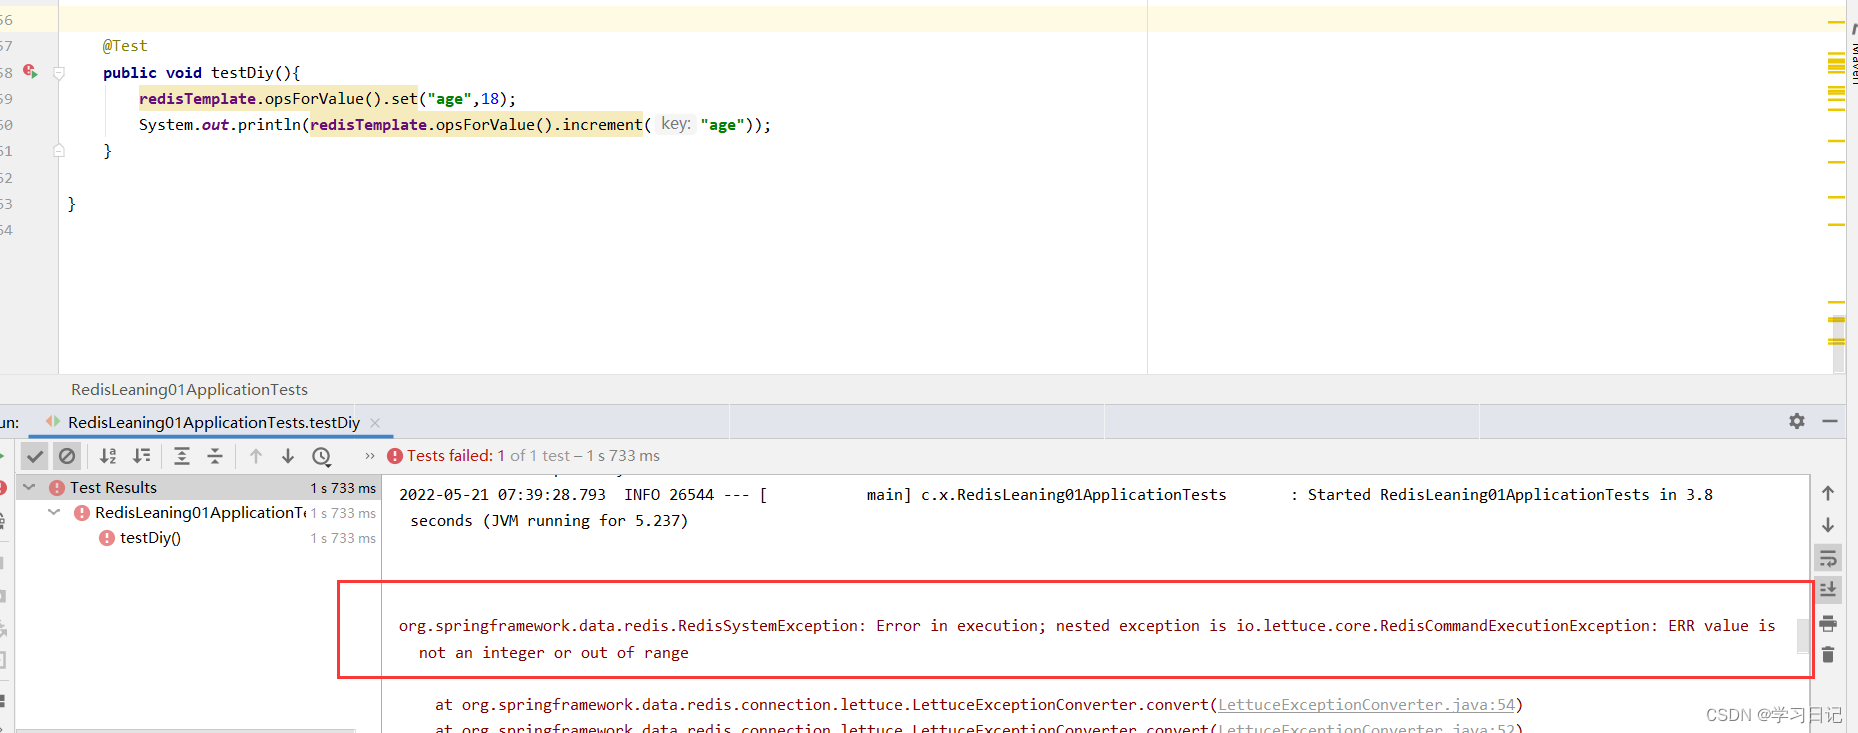Go to previous failed test

[256, 456]
